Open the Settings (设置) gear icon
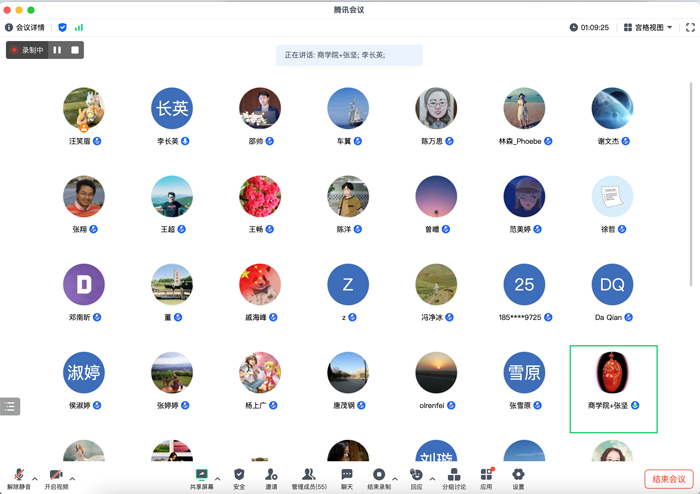 pos(518,476)
